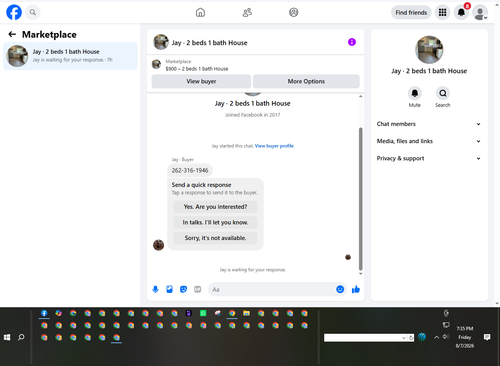This screenshot has width=500, height=366.
Task: Open the emoji picker smiley
Action: coord(340,289)
